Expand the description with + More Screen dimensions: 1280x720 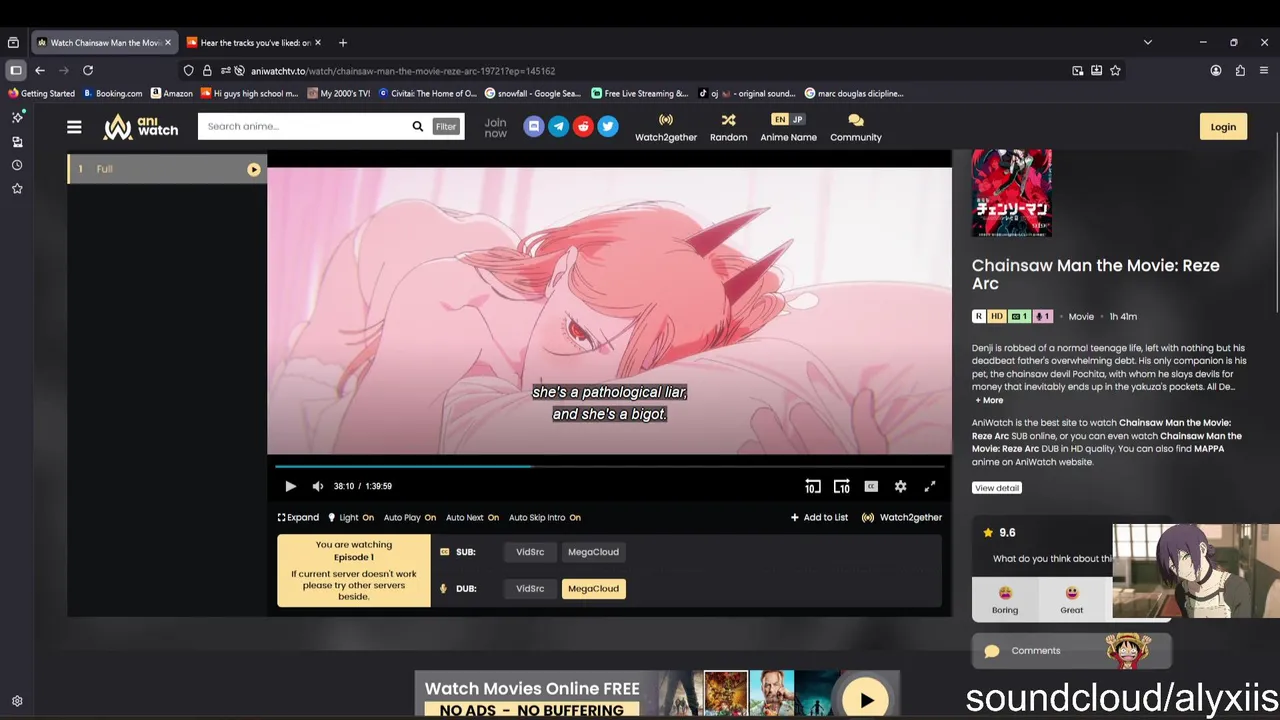(989, 400)
